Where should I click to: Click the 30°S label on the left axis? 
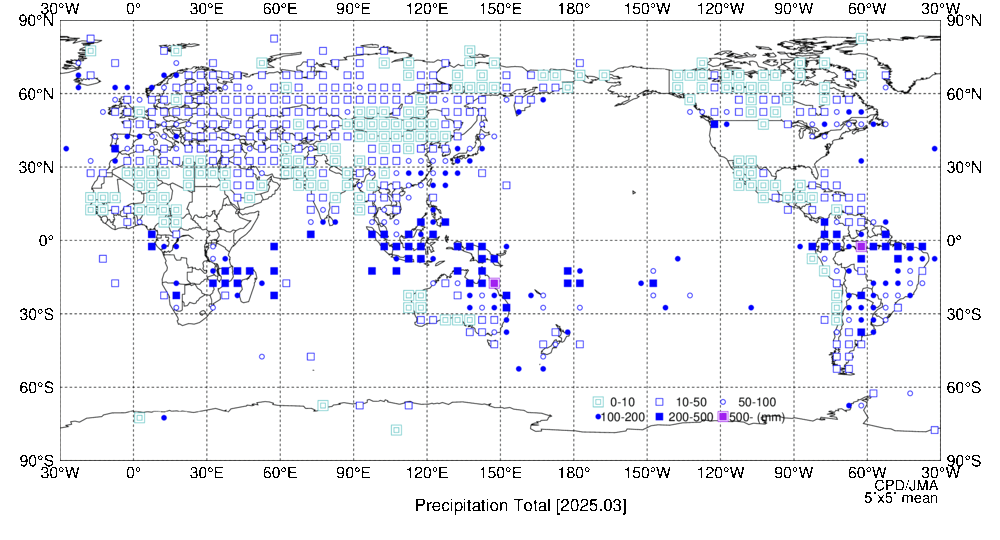(36, 314)
